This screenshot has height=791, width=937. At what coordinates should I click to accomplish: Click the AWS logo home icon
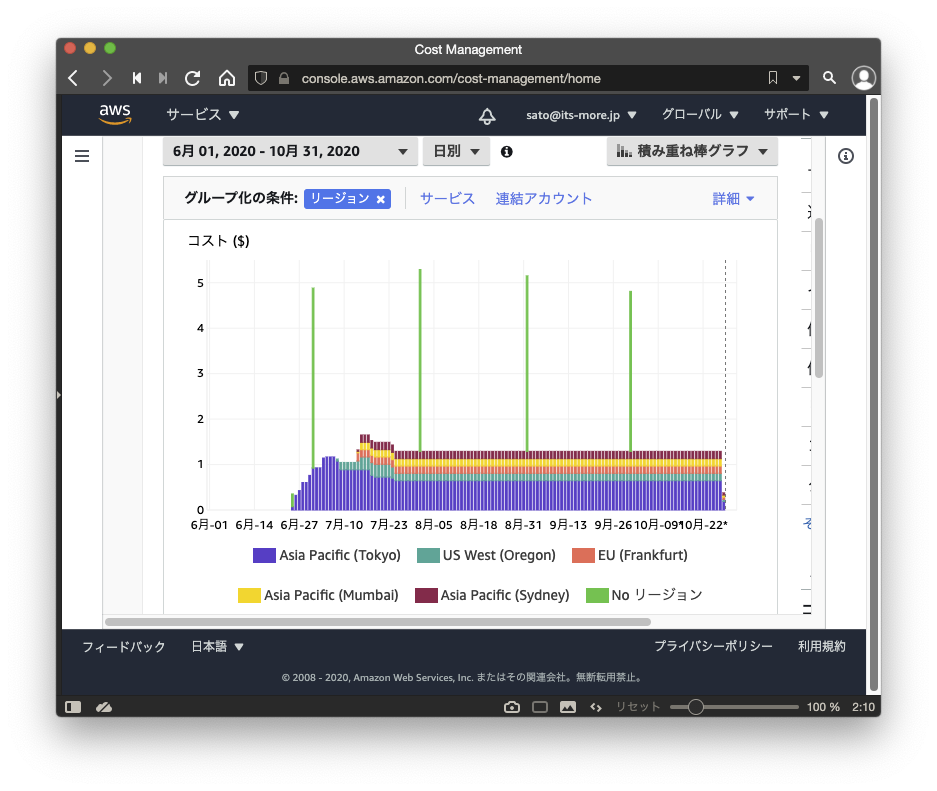(115, 114)
